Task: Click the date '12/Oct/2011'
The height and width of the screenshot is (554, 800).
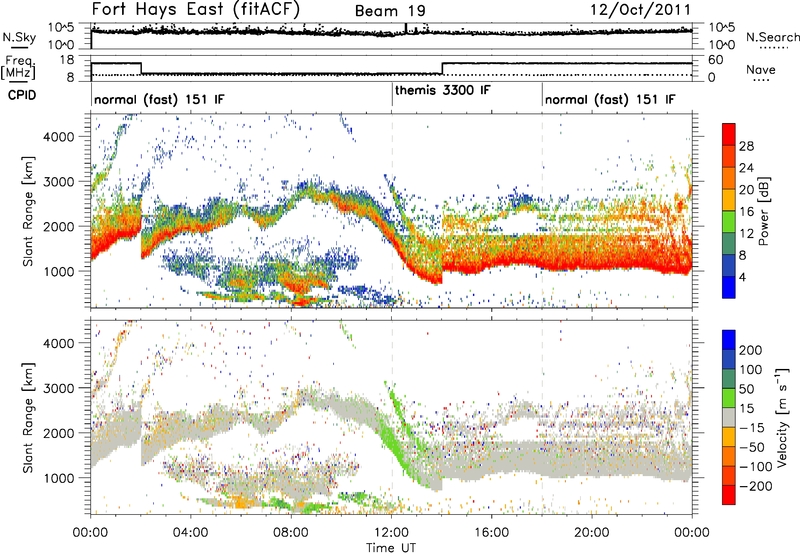Action: (641, 10)
